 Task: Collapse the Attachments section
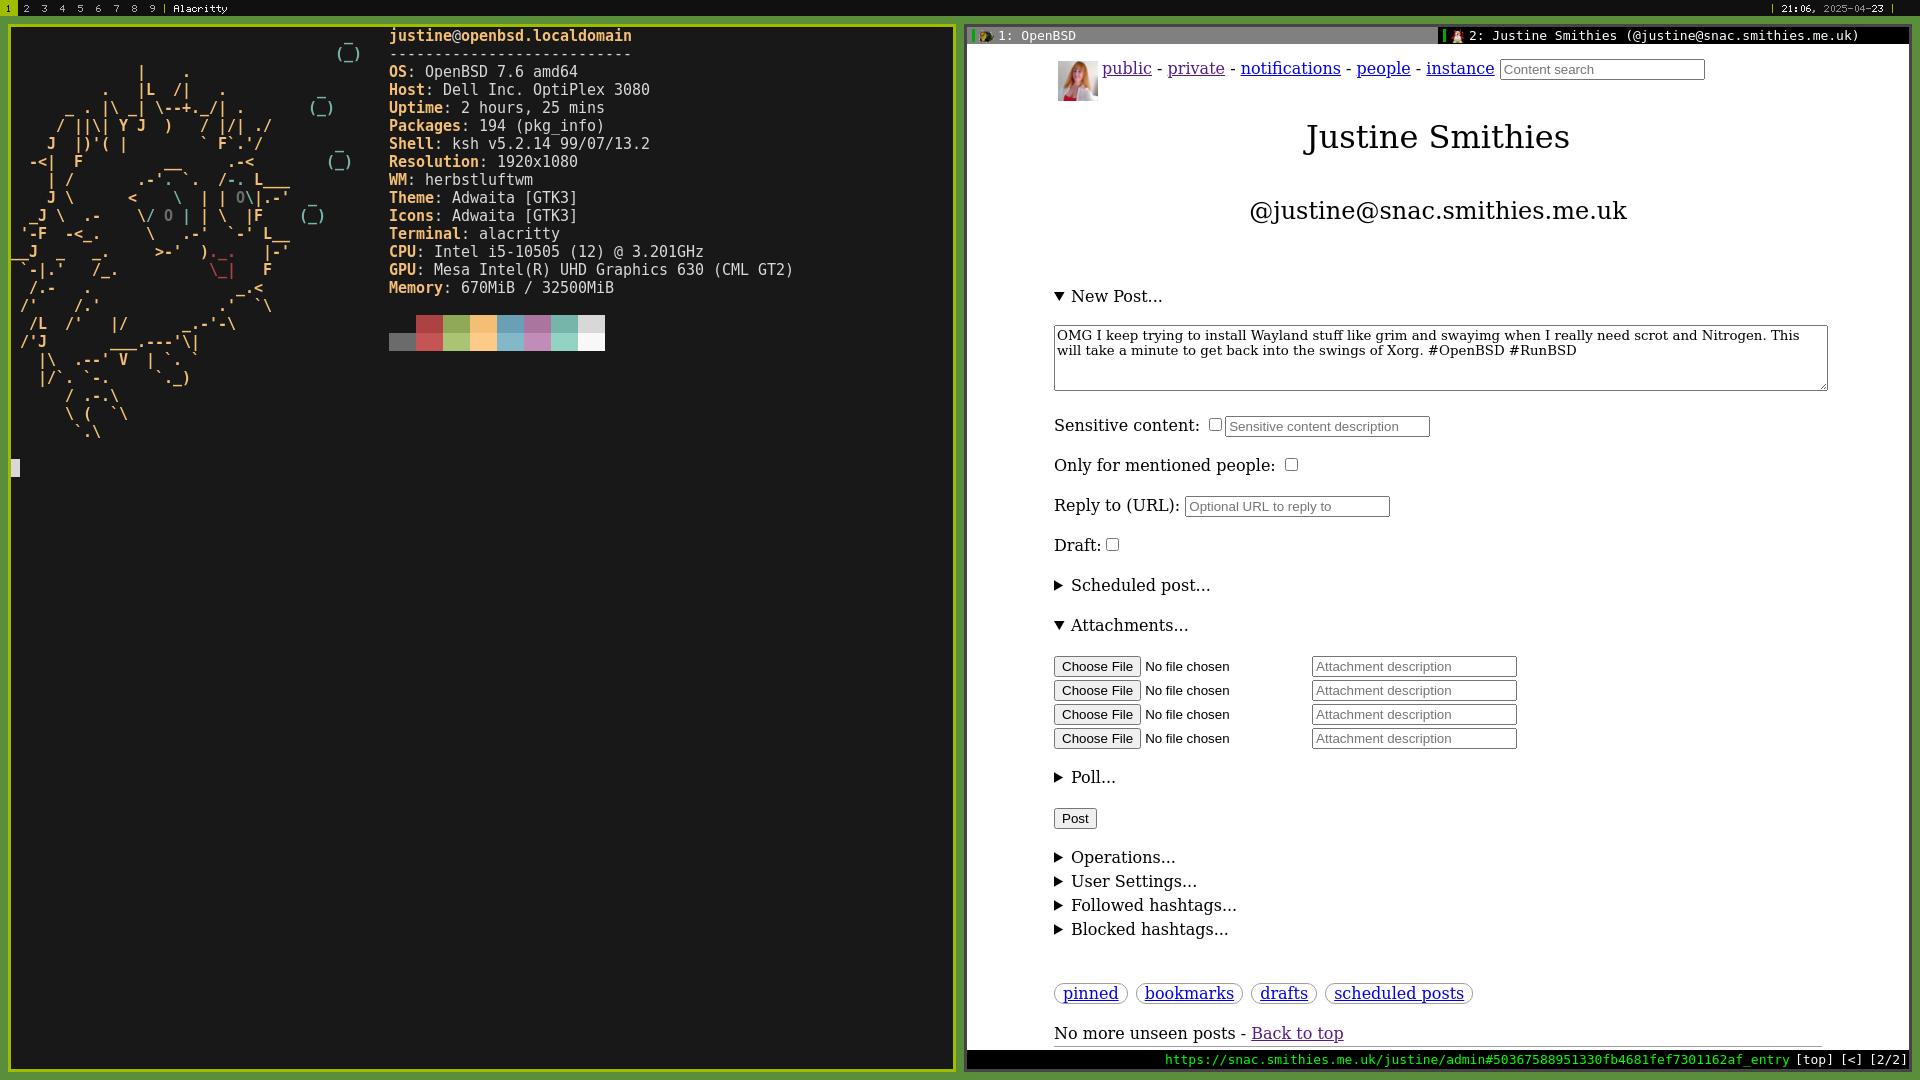(1121, 625)
